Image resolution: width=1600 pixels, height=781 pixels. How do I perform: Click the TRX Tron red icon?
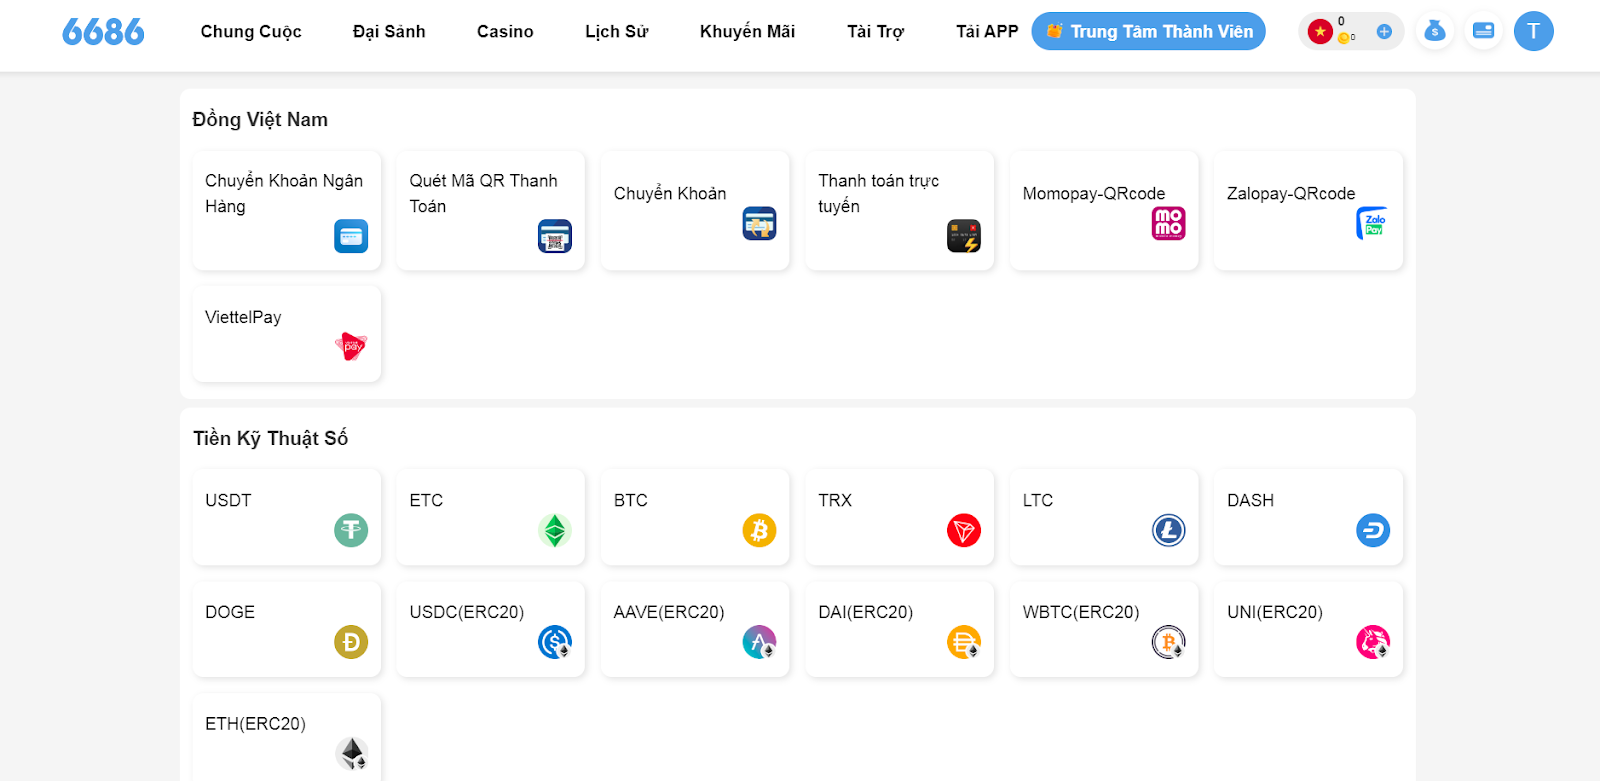point(964,530)
